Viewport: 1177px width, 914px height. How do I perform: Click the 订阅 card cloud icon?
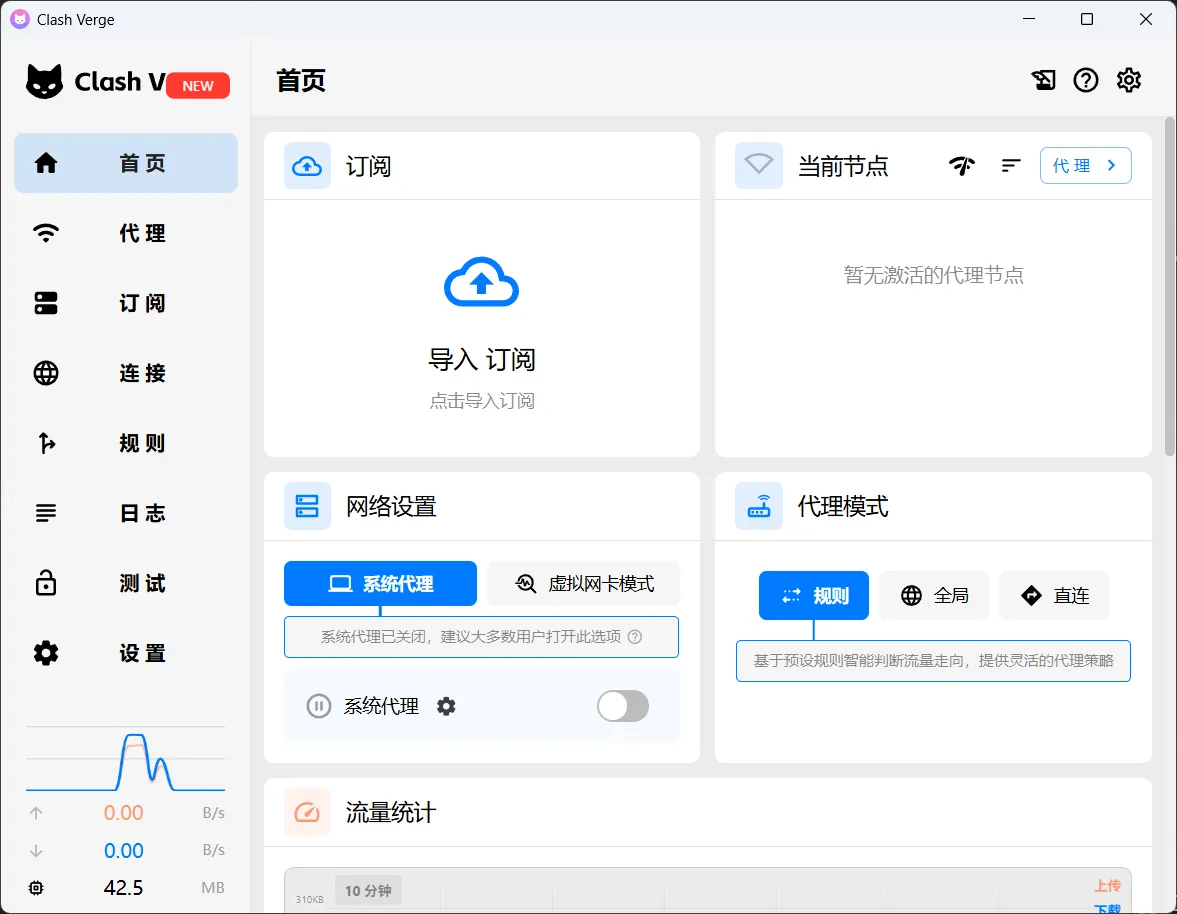(307, 166)
